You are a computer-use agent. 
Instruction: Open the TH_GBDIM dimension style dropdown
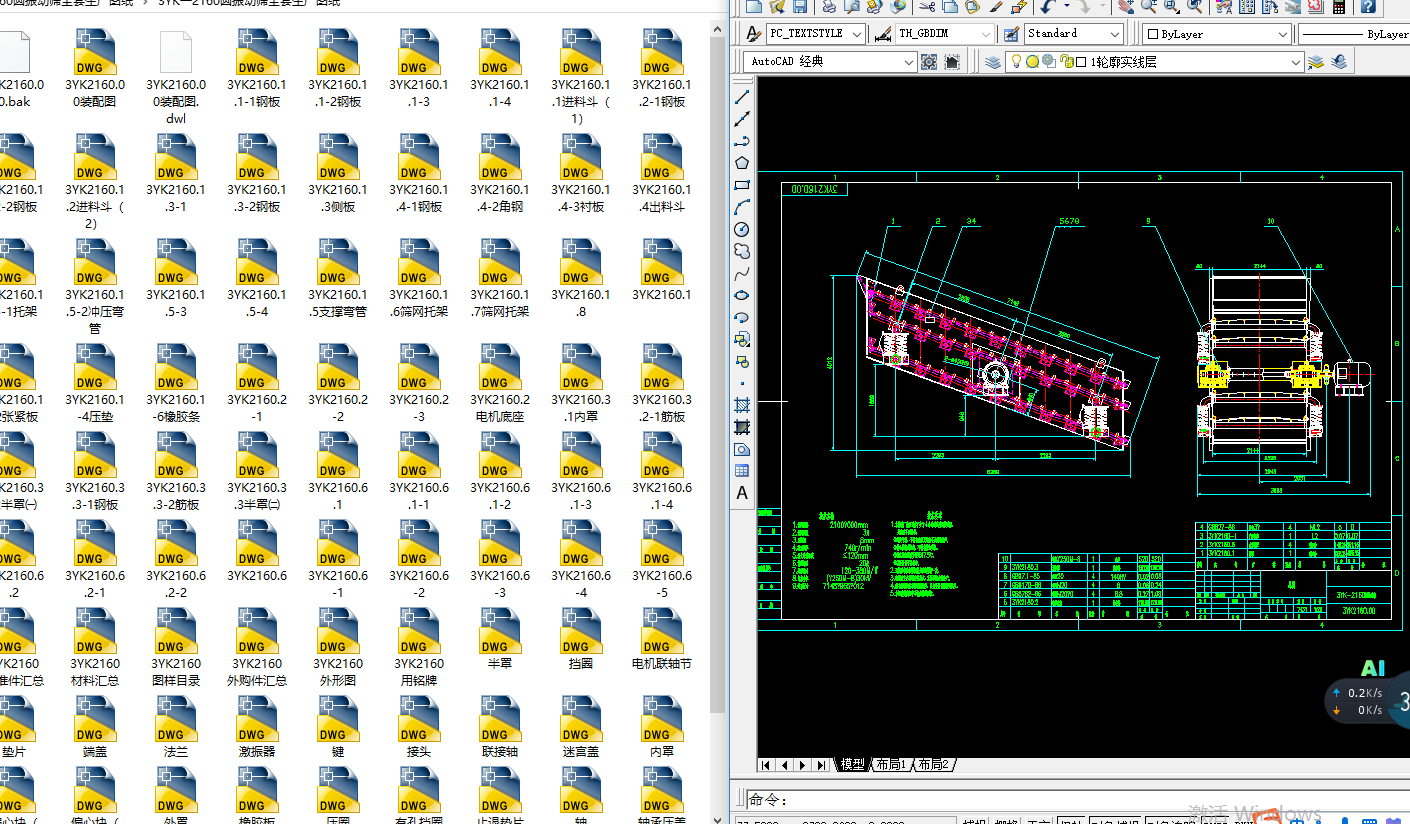[943, 34]
